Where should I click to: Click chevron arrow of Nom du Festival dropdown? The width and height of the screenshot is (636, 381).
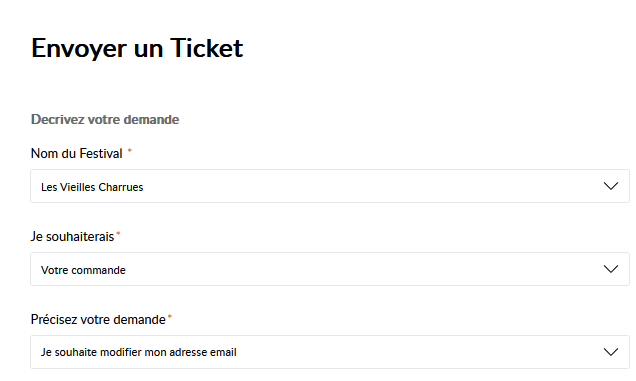[610, 186]
